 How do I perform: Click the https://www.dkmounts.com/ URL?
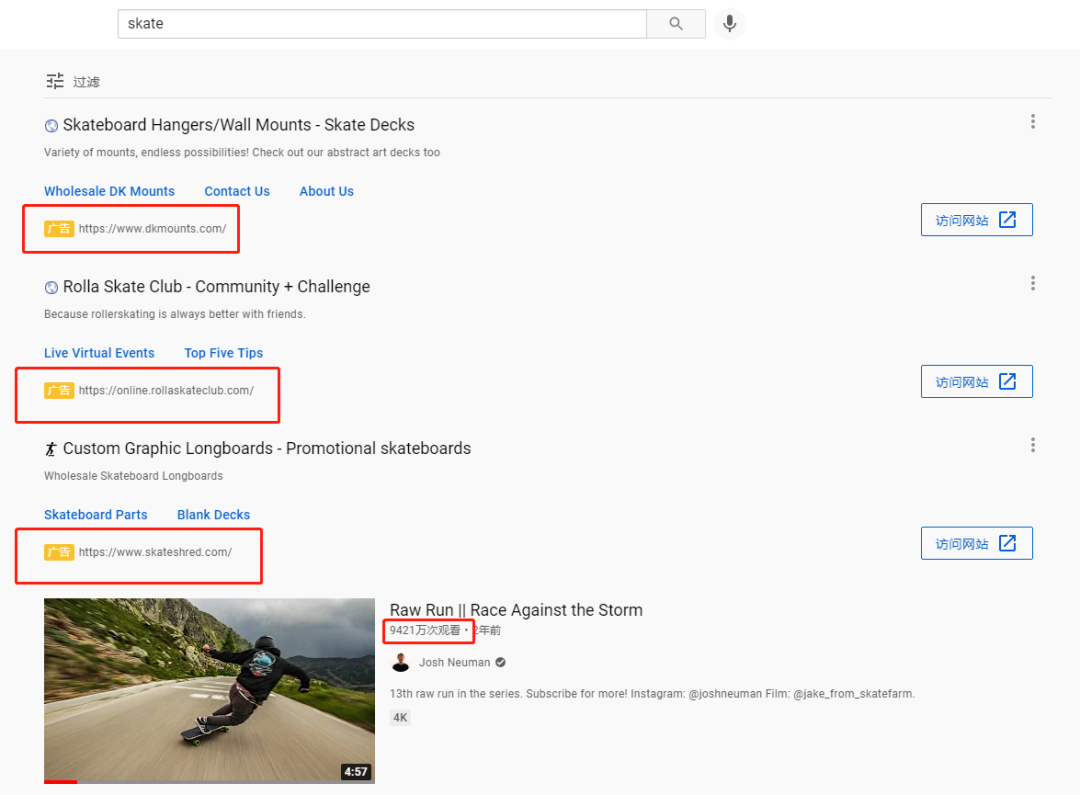click(x=152, y=229)
